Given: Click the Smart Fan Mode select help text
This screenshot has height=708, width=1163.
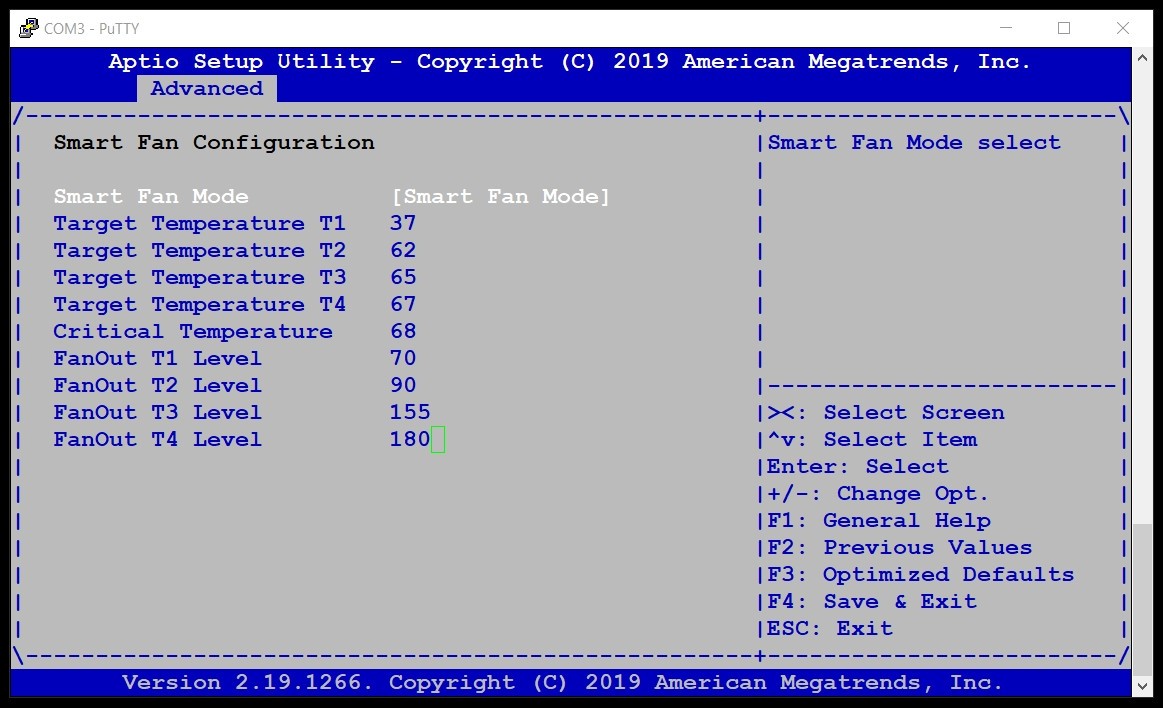Looking at the screenshot, I should point(914,142).
